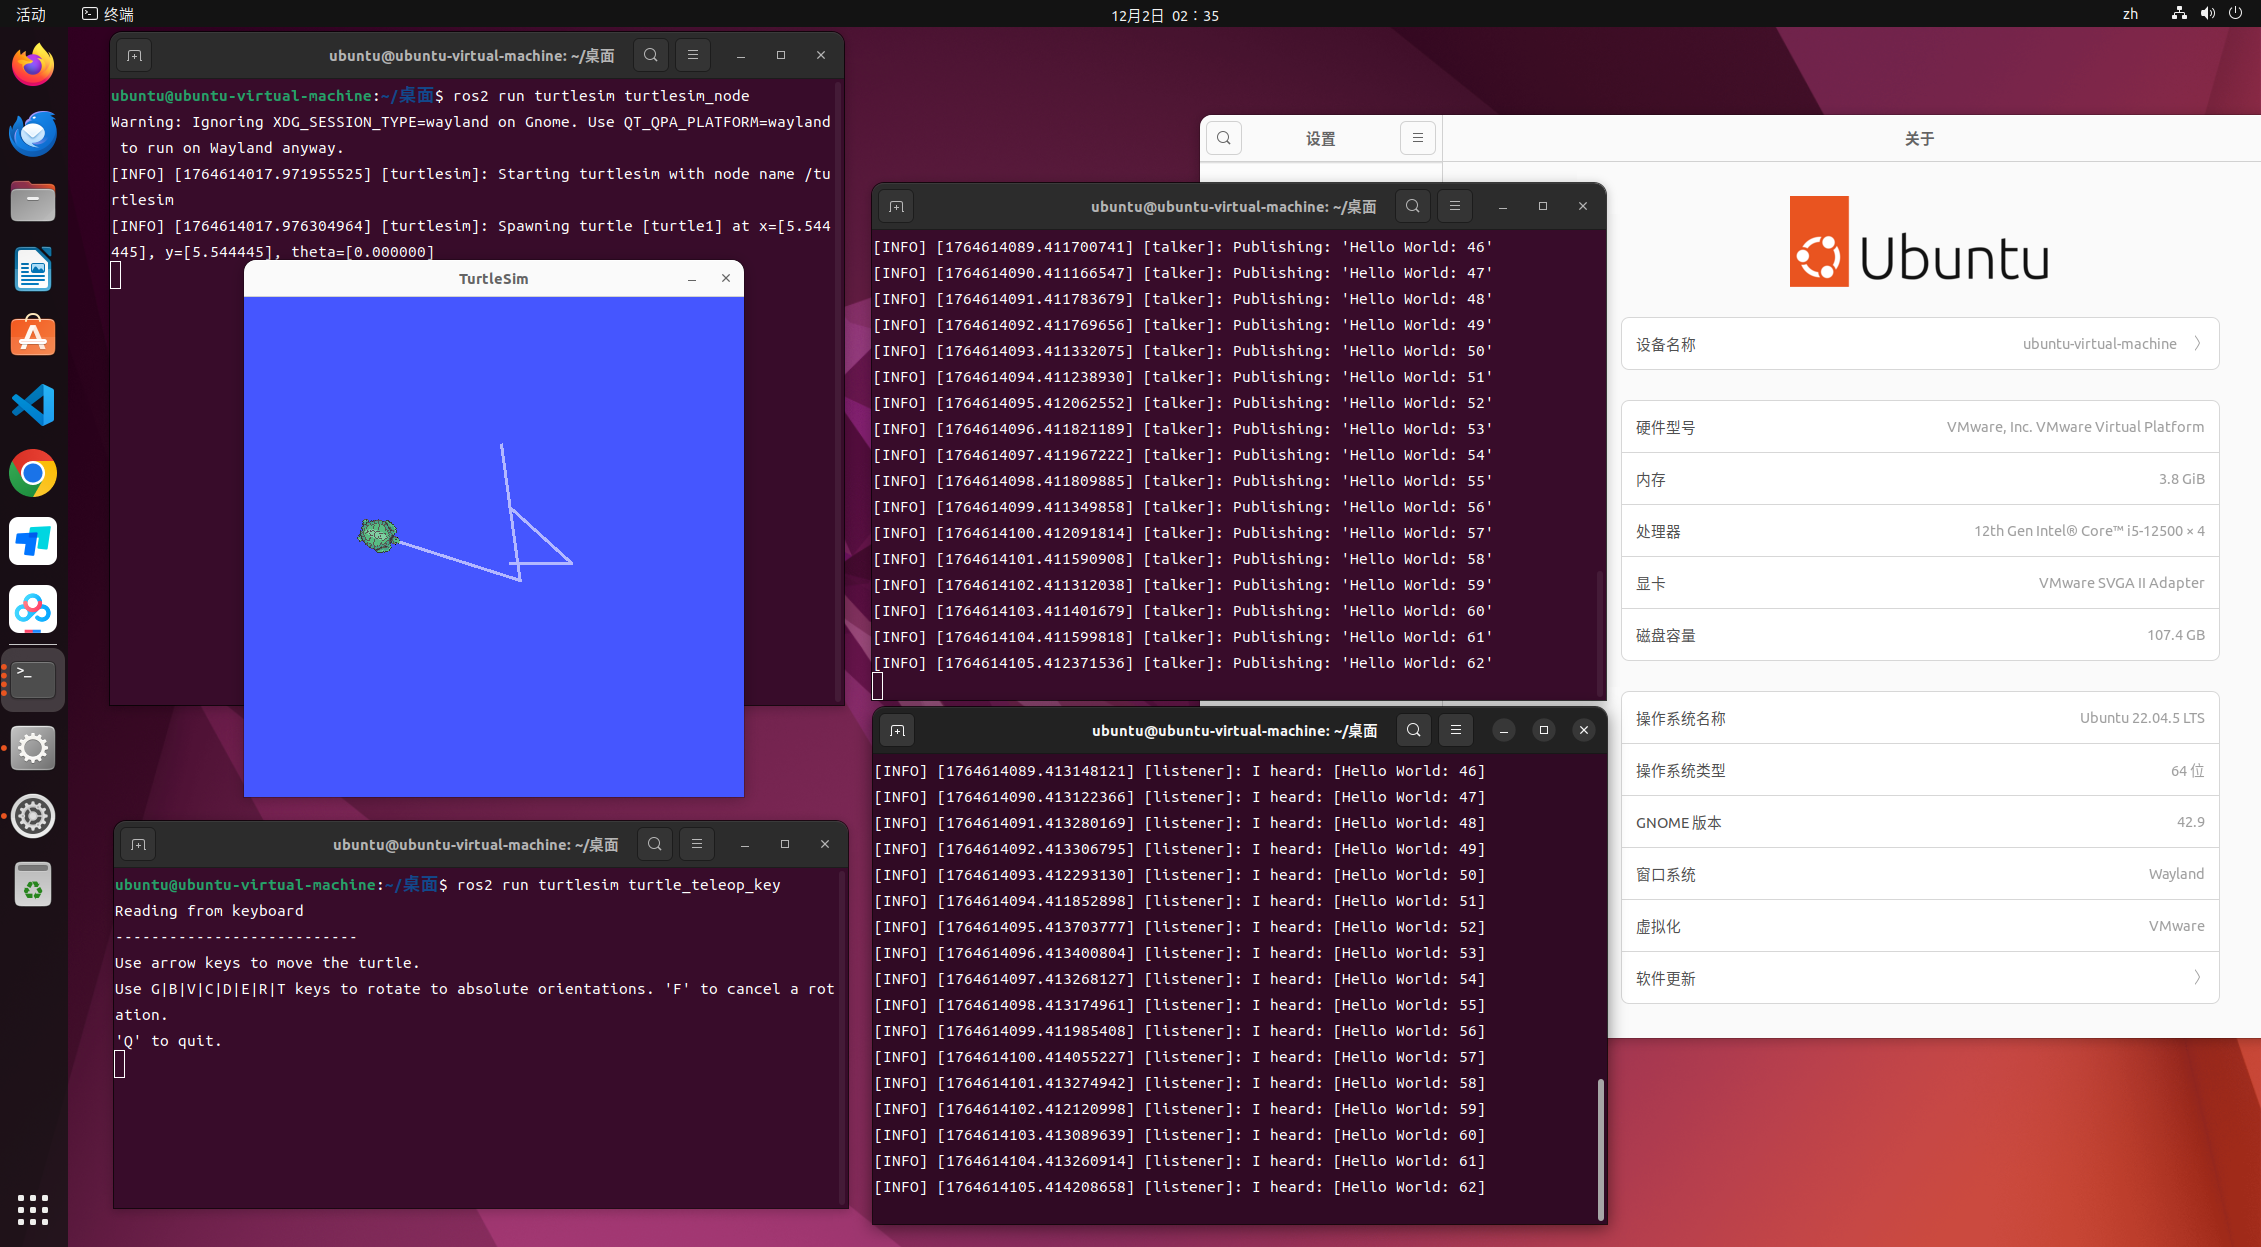Open new tab in turtlesim_node terminal
This screenshot has width=2261, height=1247.
click(134, 56)
